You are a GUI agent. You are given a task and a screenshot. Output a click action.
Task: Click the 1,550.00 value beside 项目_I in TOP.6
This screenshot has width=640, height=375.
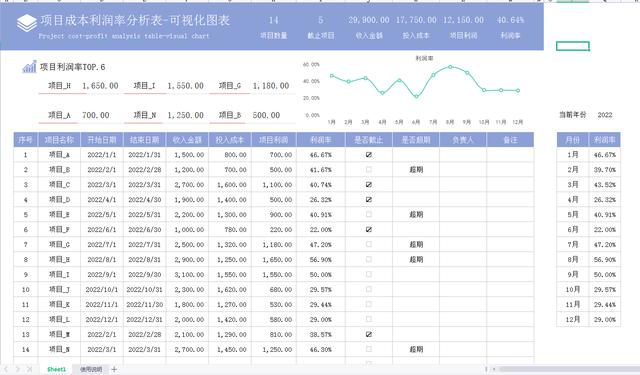click(x=185, y=86)
